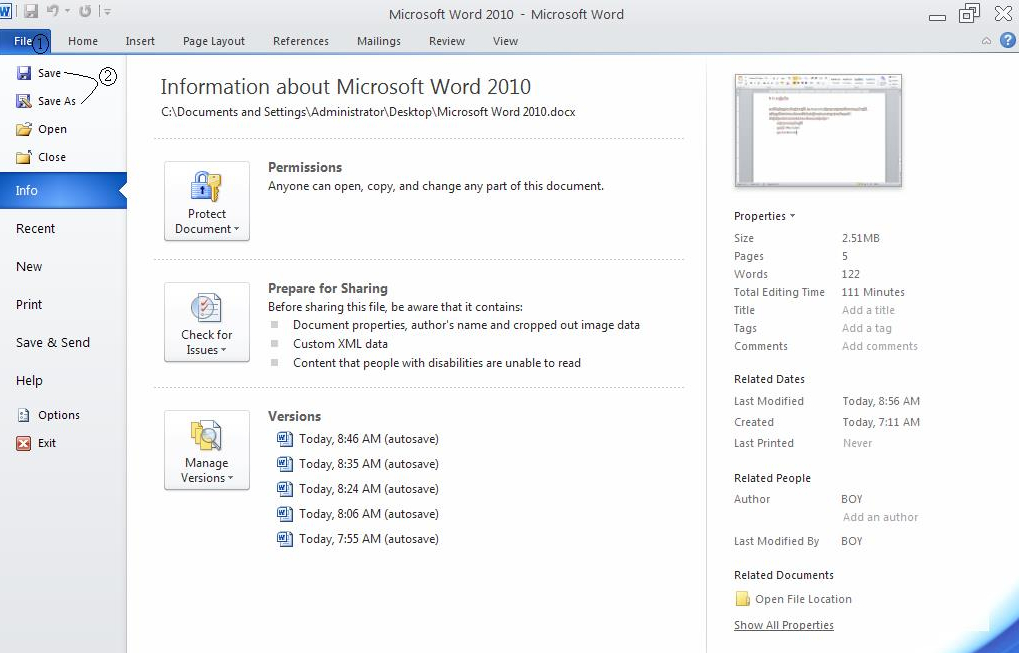The height and width of the screenshot is (653, 1019).
Task: Click the Save As label in the sidebar
Action: pyautogui.click(x=57, y=101)
